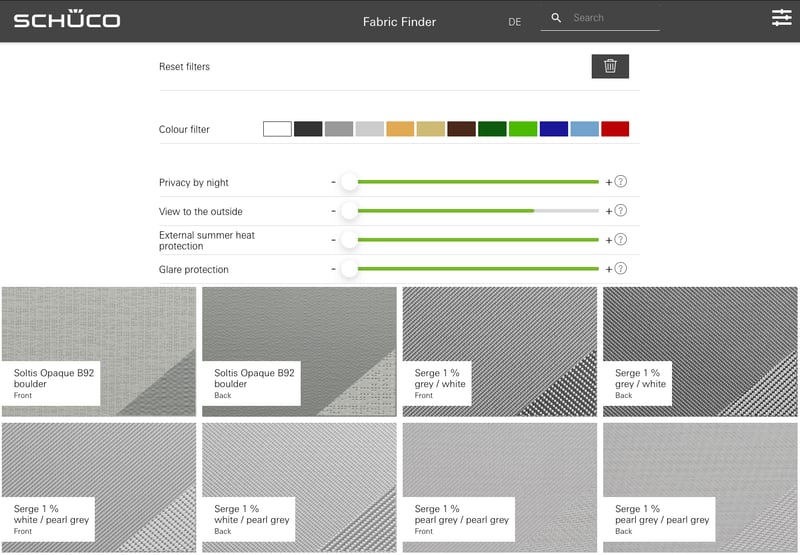Select the dark blue colour filter
Screen dimensions: 800x555
click(554, 129)
